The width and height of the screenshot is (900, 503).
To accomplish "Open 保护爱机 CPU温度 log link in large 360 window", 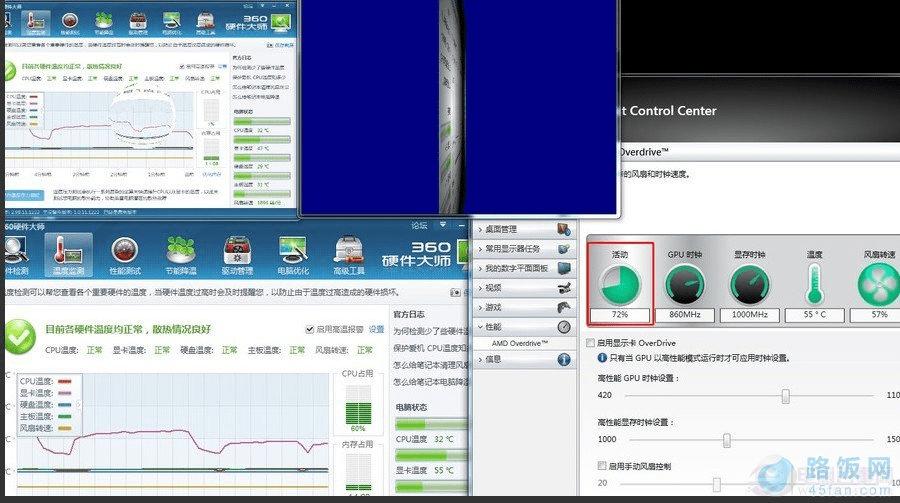I will click(x=430, y=348).
